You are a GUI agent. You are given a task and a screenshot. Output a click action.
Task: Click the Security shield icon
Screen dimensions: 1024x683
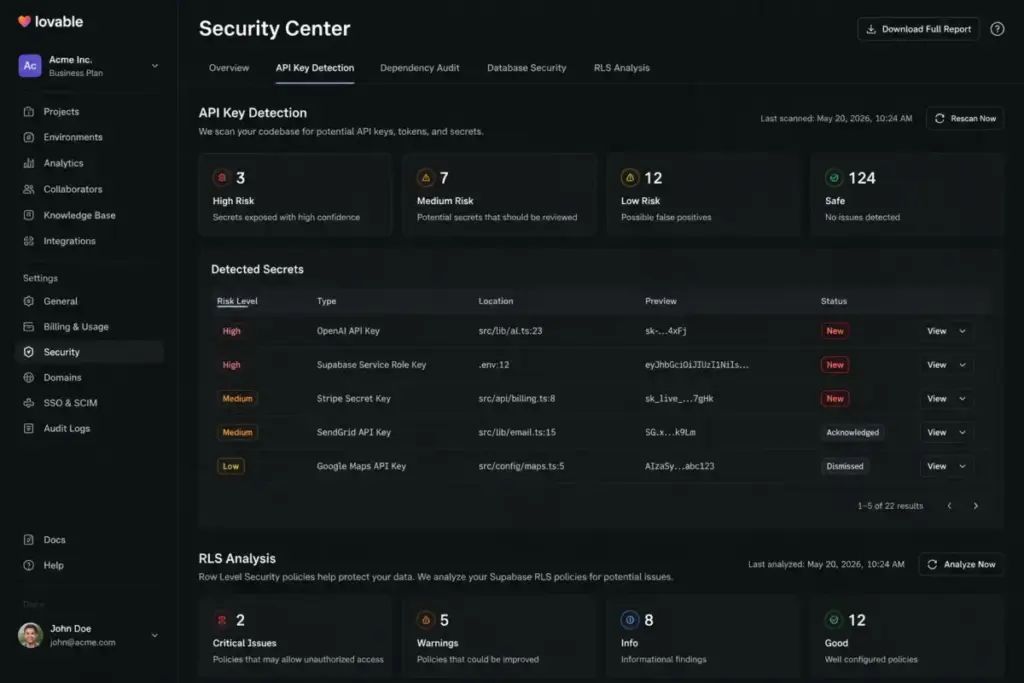click(x=29, y=352)
